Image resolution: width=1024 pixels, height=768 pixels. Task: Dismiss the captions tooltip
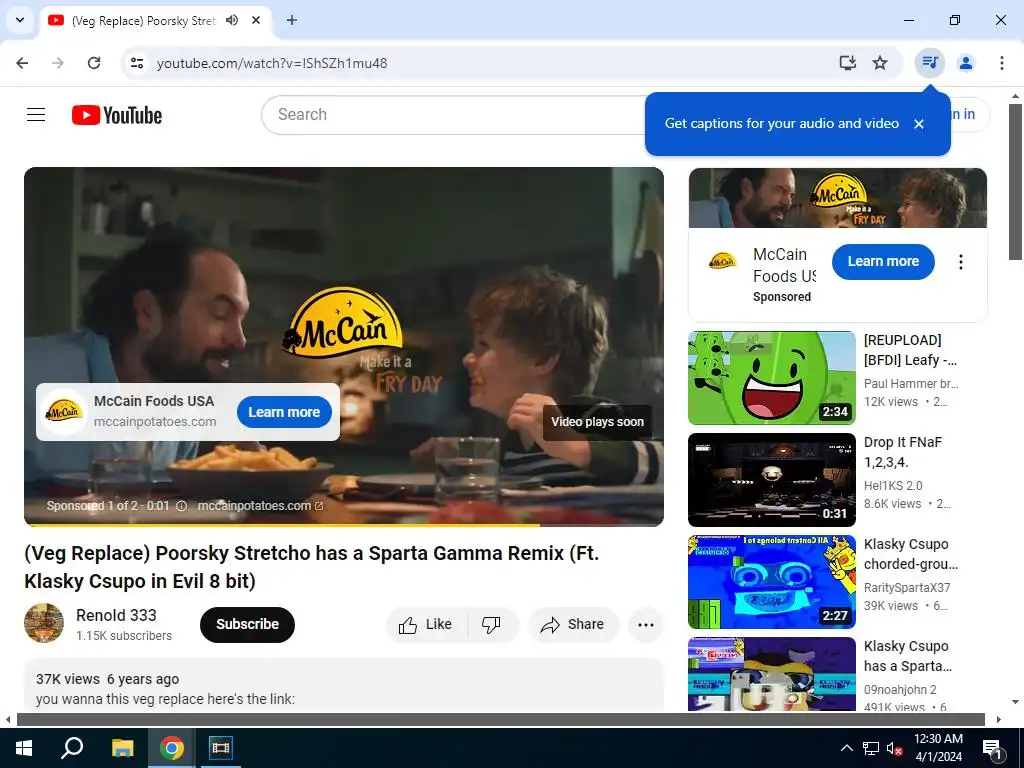919,124
